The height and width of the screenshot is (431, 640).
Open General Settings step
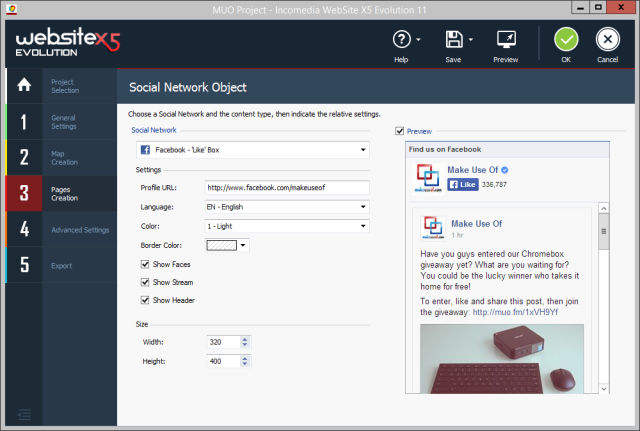[64, 122]
